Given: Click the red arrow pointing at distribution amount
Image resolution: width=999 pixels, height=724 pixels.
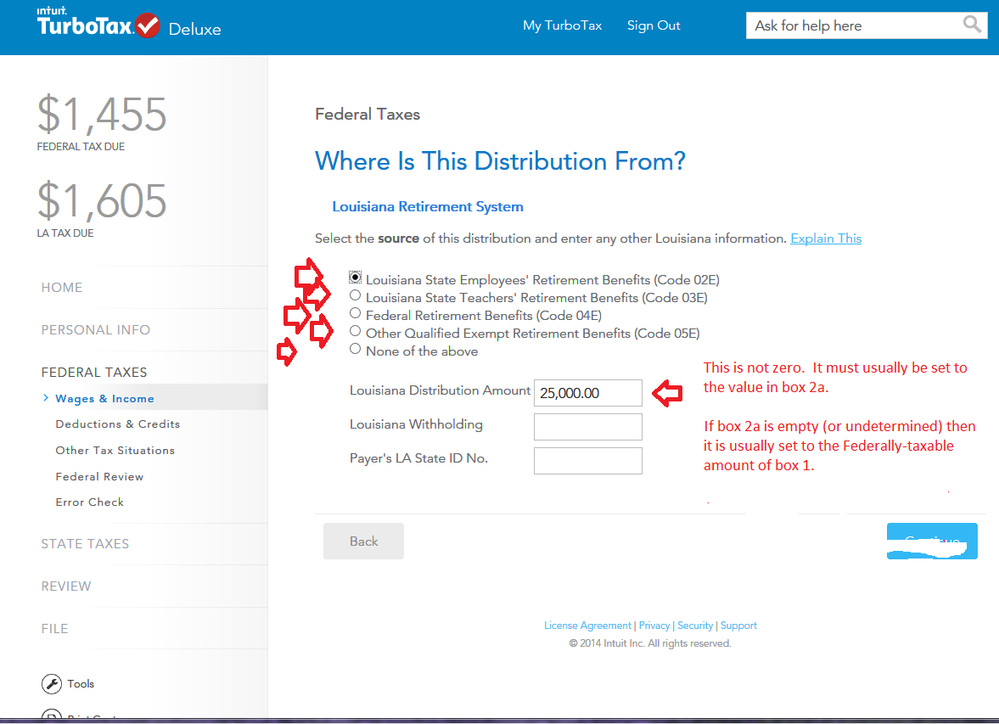Looking at the screenshot, I should 667,393.
